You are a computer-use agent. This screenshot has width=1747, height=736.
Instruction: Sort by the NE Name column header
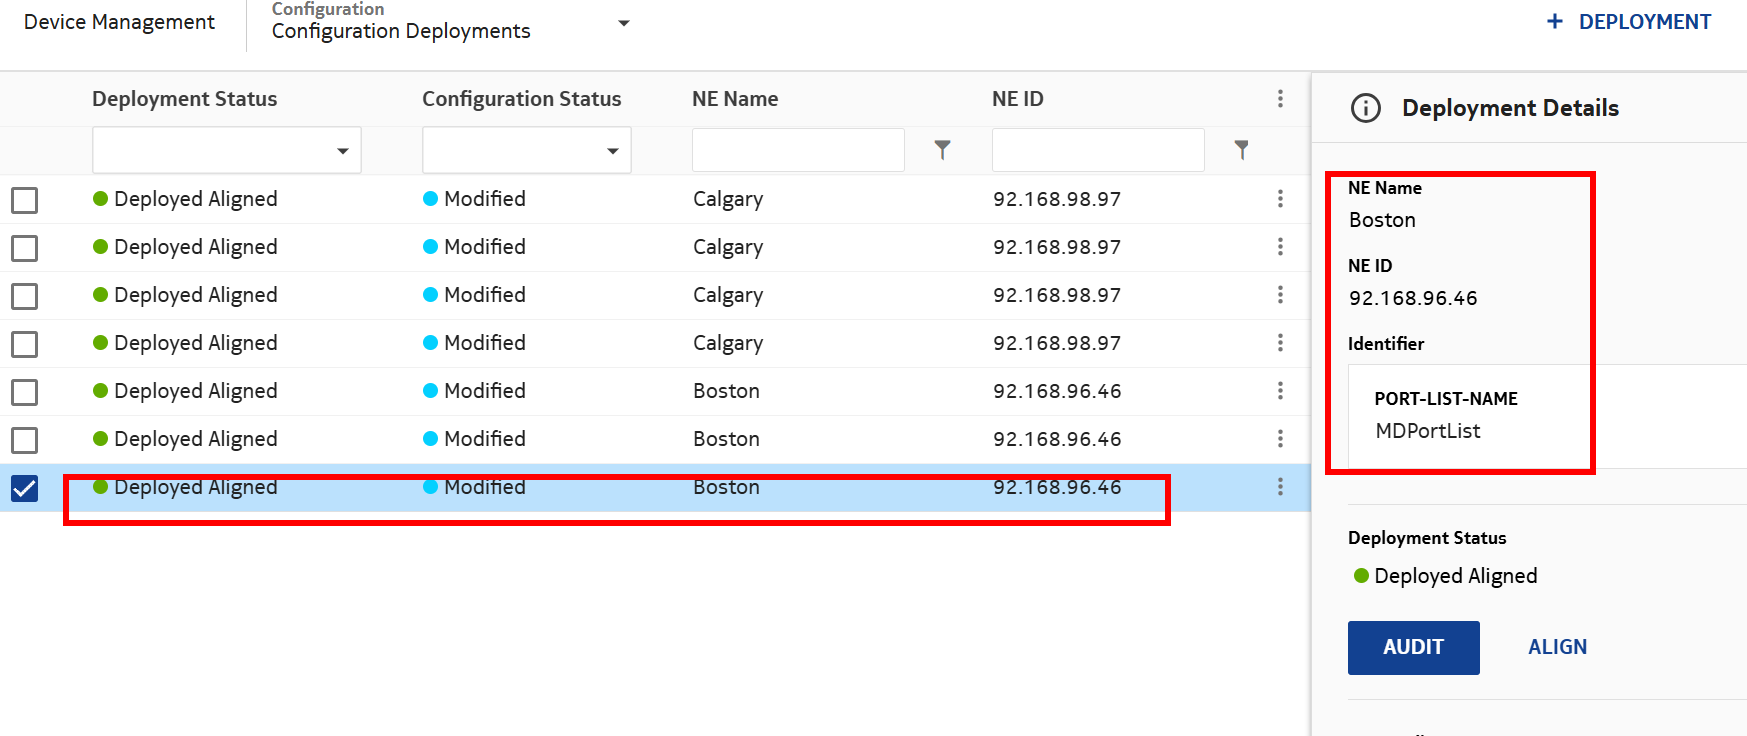pyautogui.click(x=735, y=99)
